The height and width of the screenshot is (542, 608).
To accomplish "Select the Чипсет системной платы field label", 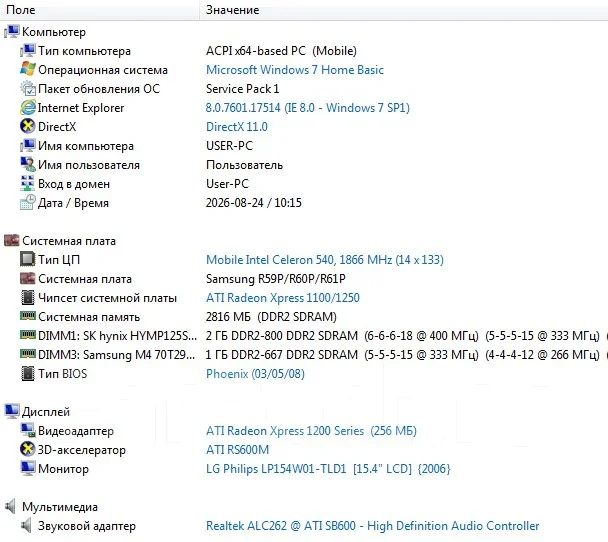I will (107, 298).
